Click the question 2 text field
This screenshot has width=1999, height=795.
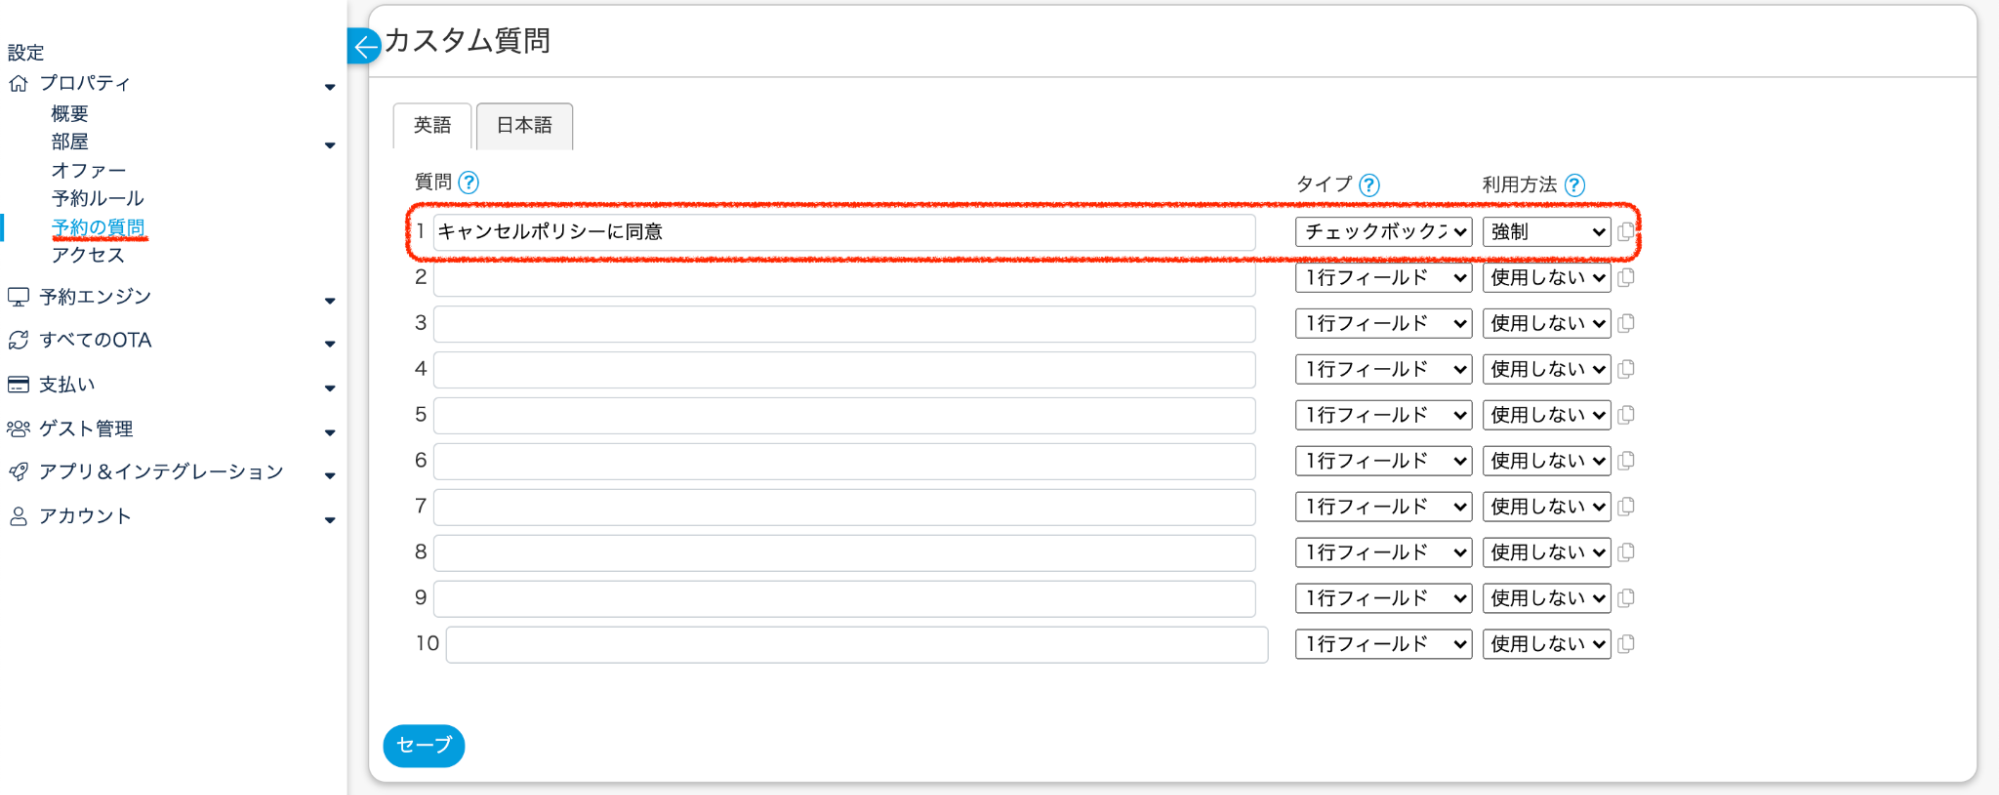[x=844, y=278]
